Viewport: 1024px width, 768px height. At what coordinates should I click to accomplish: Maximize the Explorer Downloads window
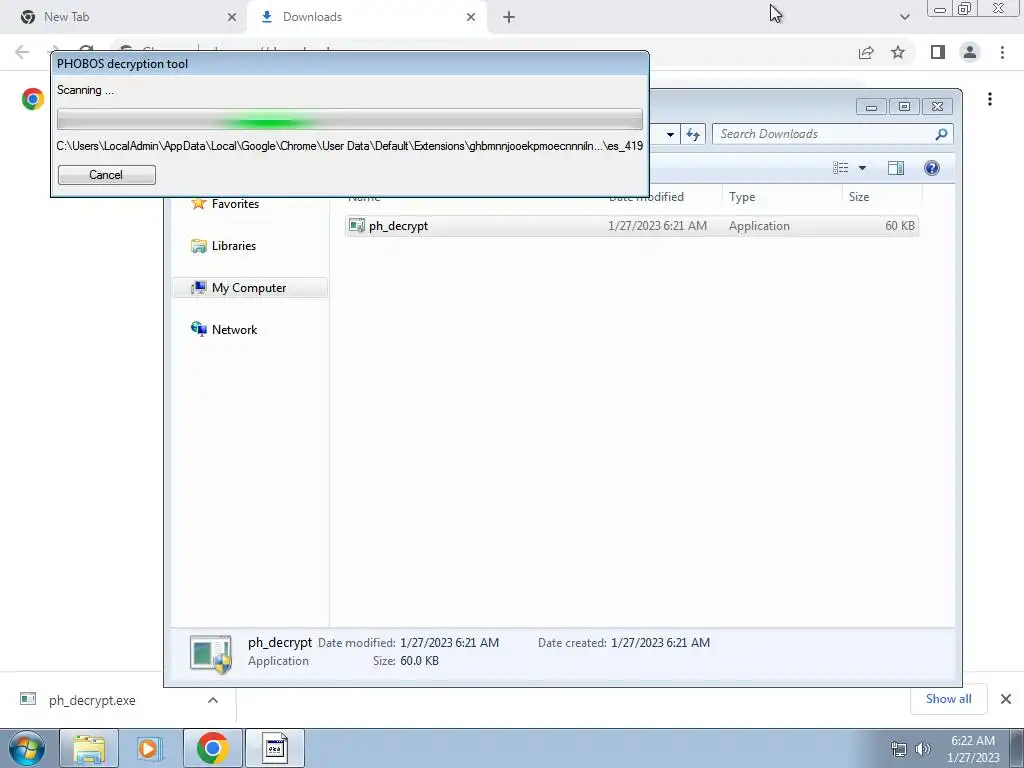904,106
